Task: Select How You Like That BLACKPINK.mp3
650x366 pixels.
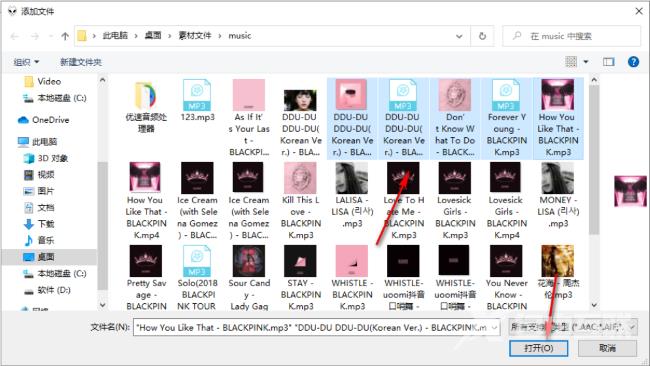Action: coord(558,118)
